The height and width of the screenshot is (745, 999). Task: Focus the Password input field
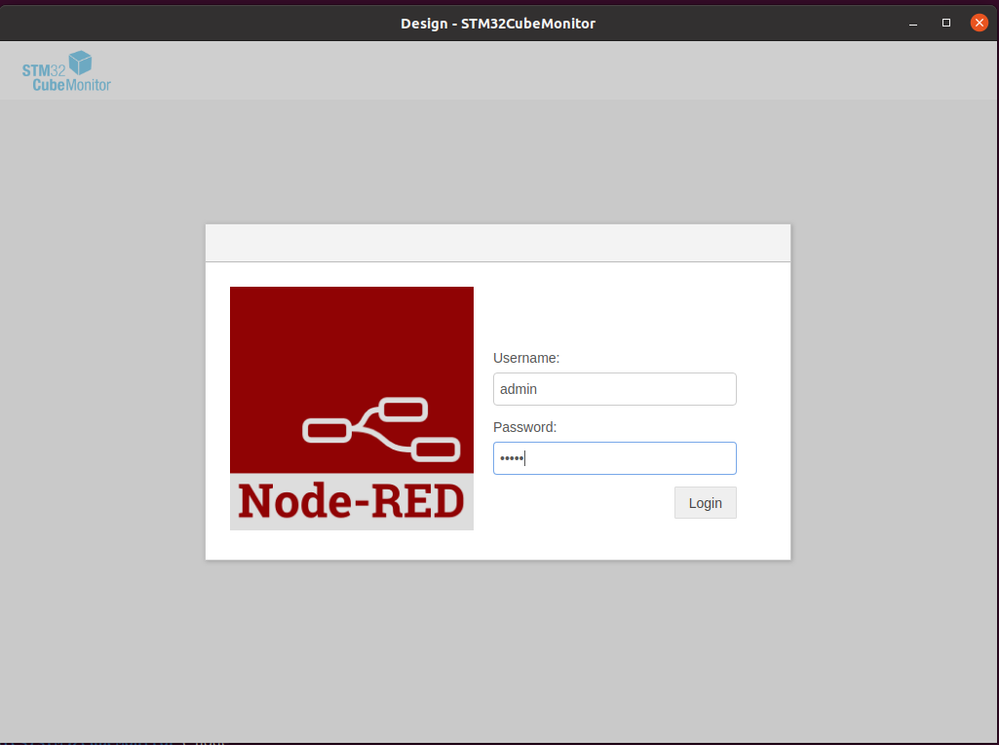615,458
